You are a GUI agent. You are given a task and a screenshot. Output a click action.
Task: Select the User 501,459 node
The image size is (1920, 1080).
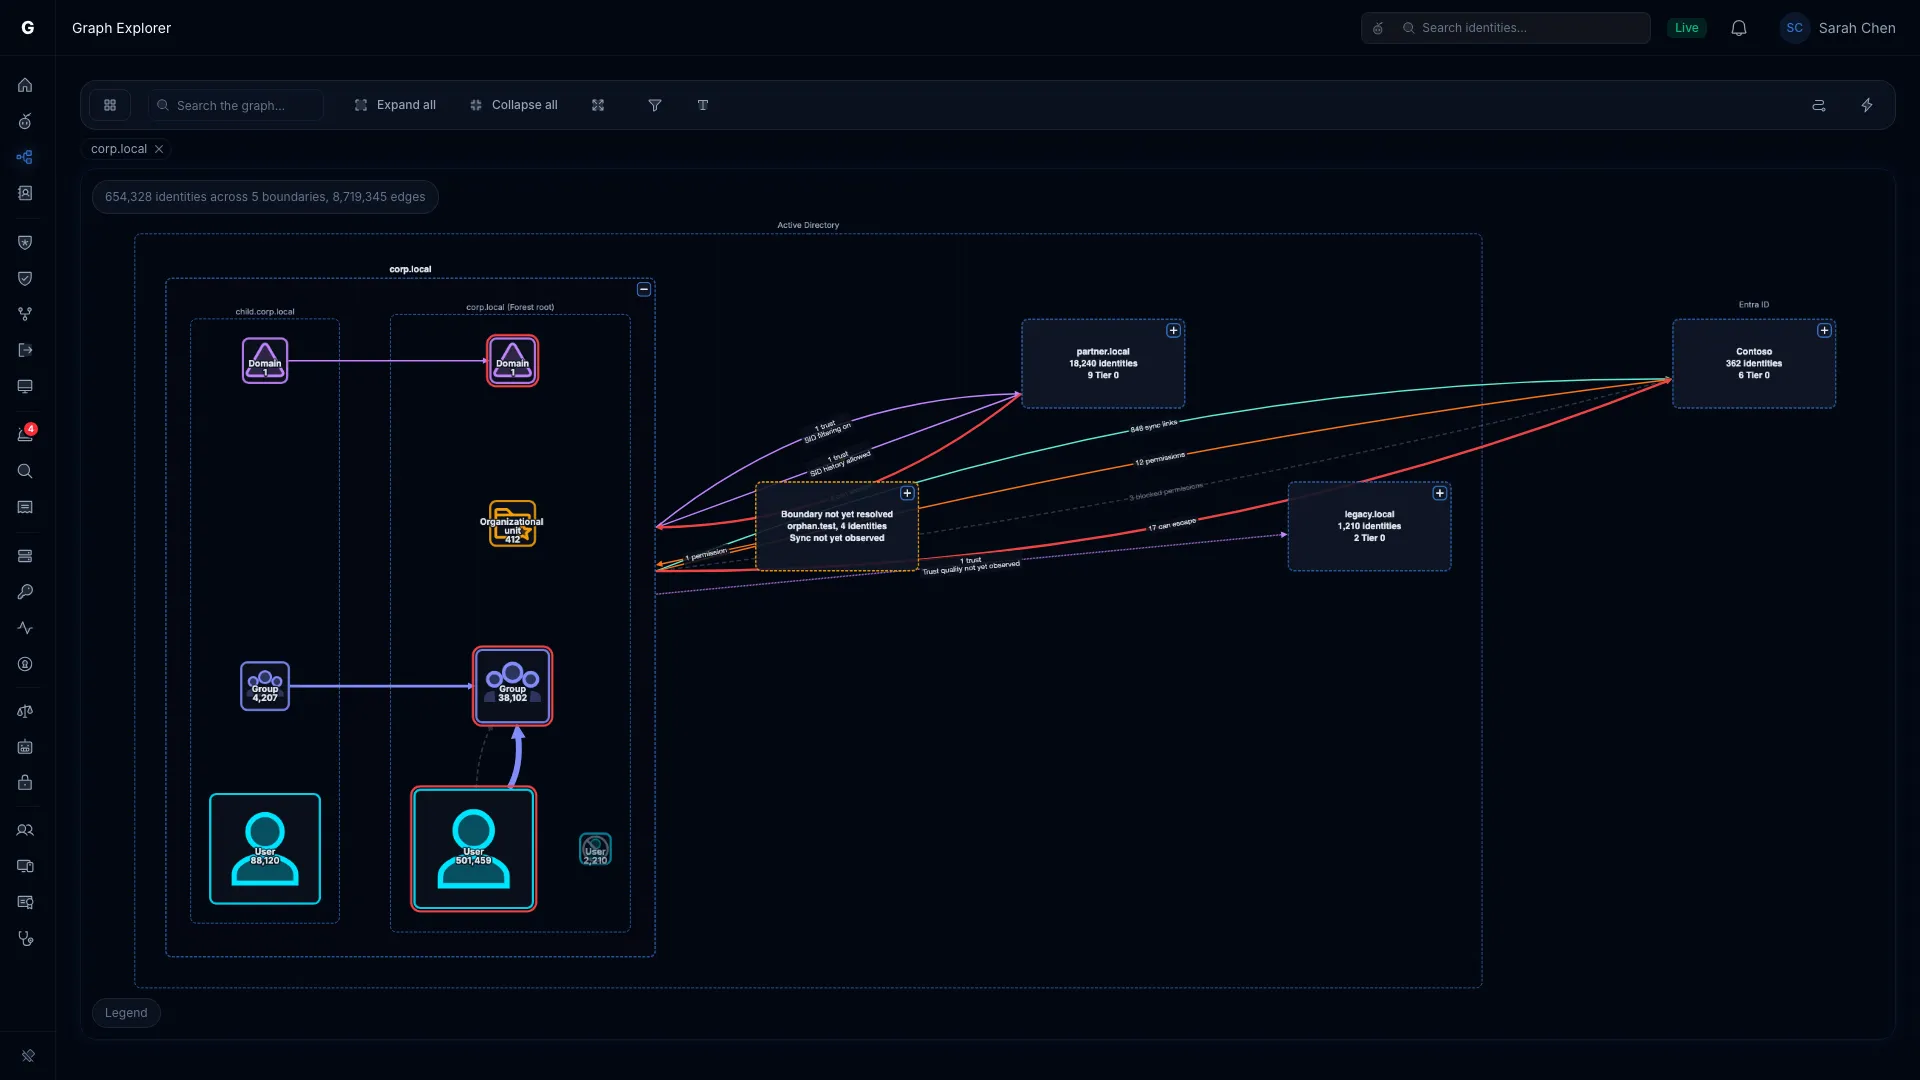[474, 849]
